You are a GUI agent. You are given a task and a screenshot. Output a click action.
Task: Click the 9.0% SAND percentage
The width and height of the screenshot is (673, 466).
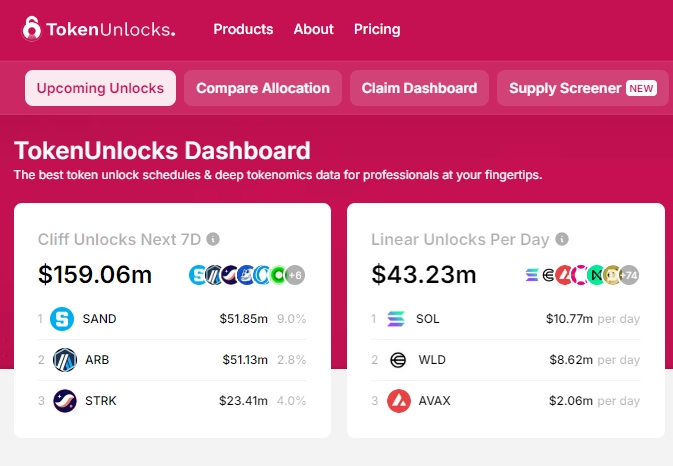tap(291, 319)
